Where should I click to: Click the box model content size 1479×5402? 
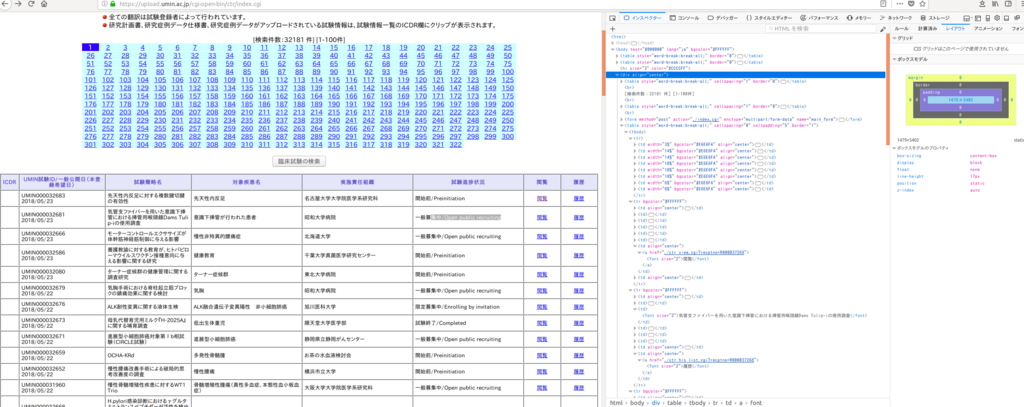(x=961, y=100)
